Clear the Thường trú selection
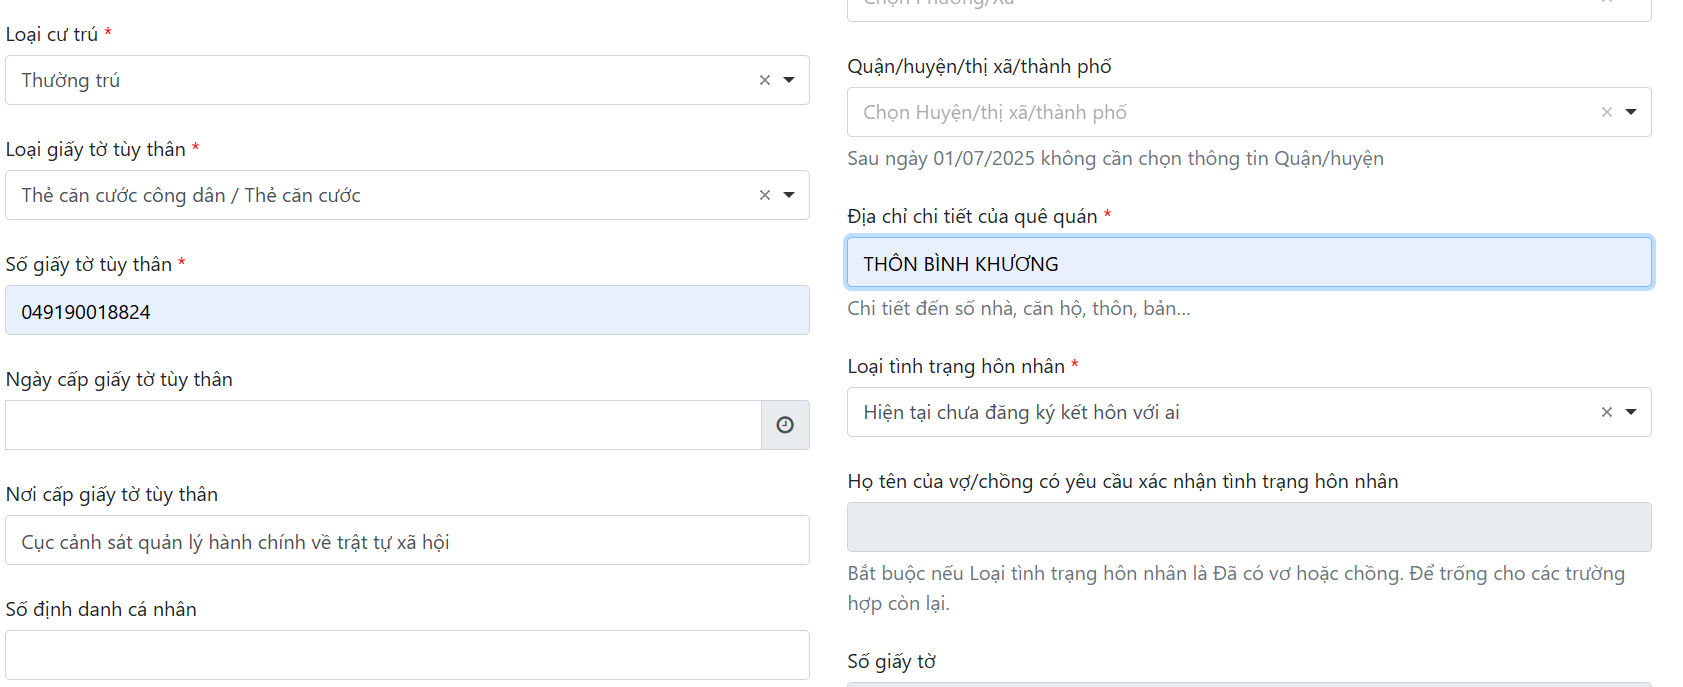 pos(764,80)
